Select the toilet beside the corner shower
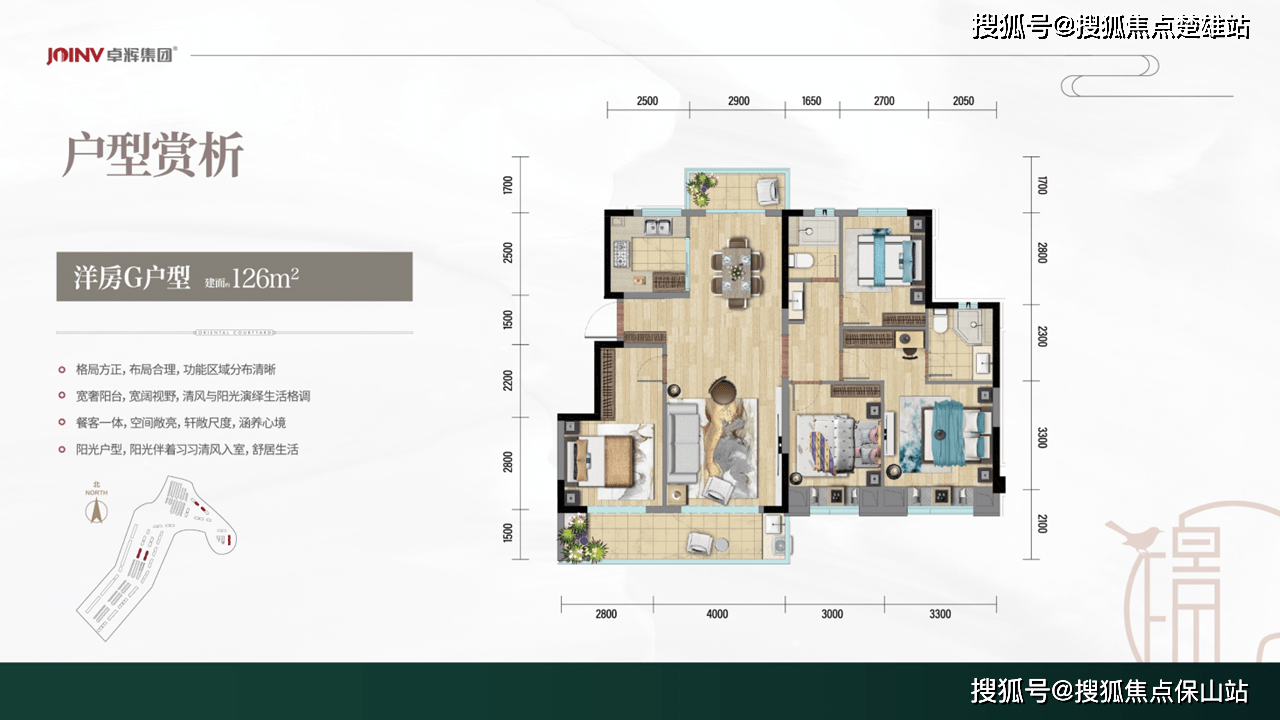Viewport: 1280px width, 720px height. (940, 321)
